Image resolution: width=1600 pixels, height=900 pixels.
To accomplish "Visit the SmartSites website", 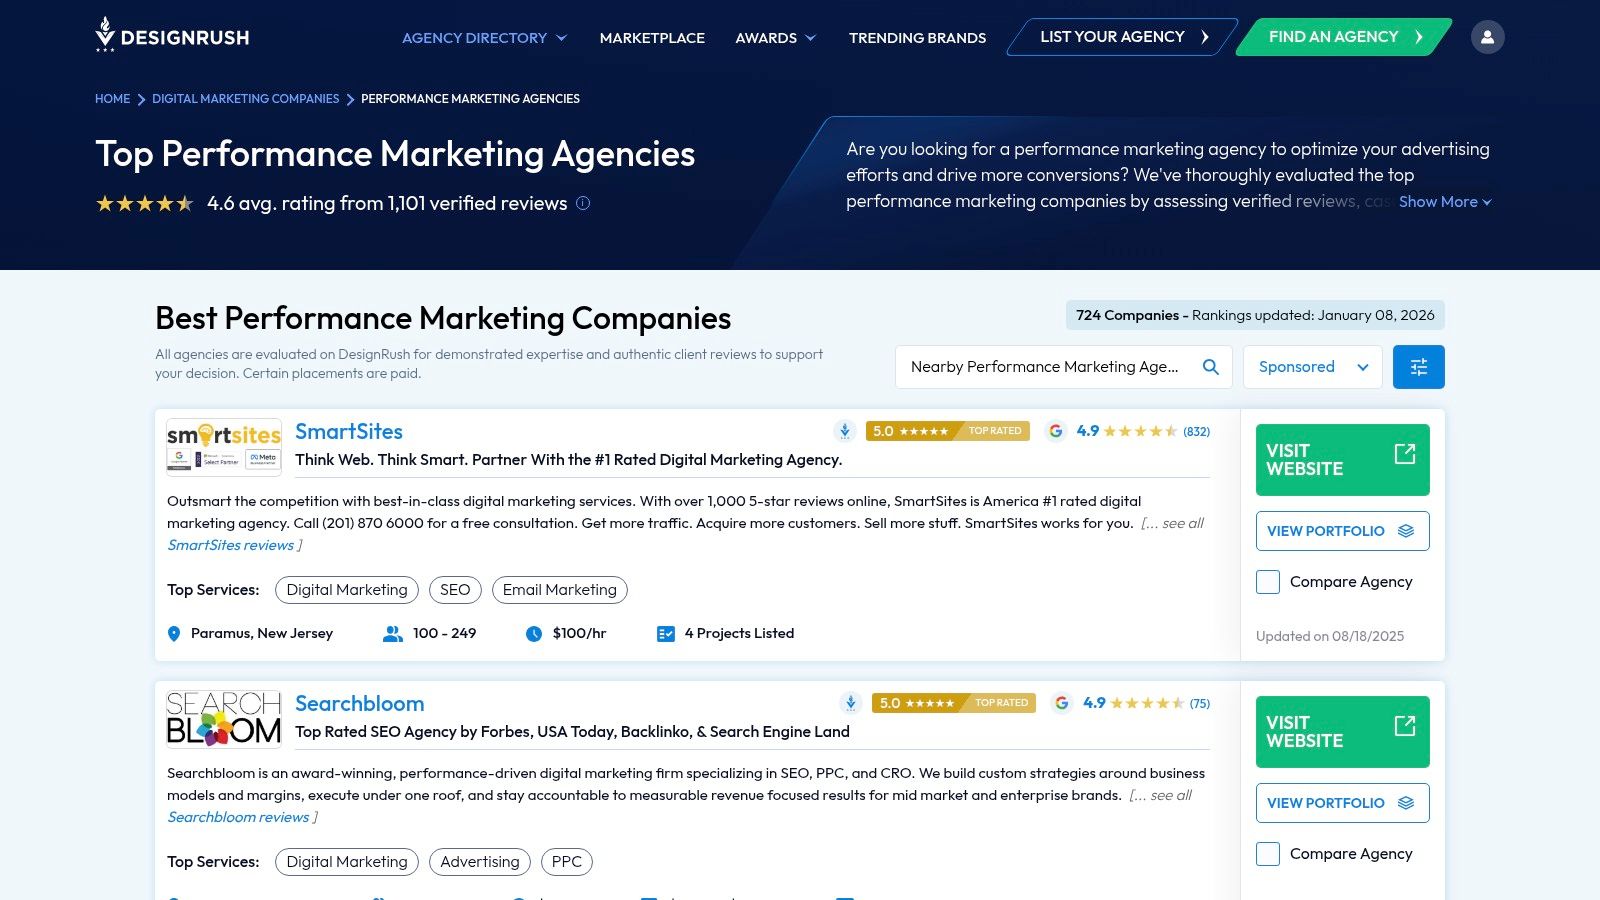I will coord(1343,460).
